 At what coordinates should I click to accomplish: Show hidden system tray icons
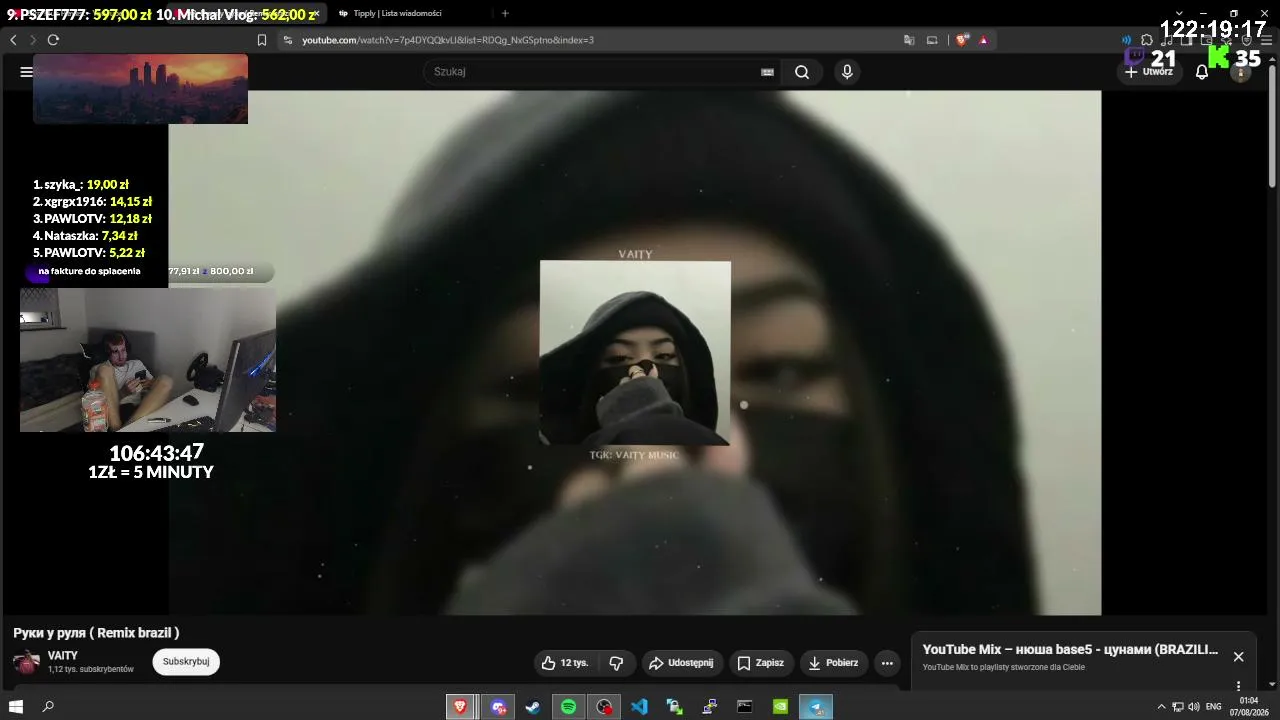pyautogui.click(x=1161, y=707)
